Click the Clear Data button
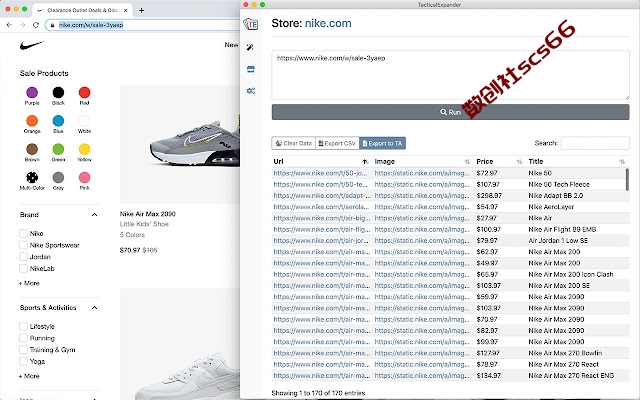Screen dimensions: 640x400 [293, 143]
